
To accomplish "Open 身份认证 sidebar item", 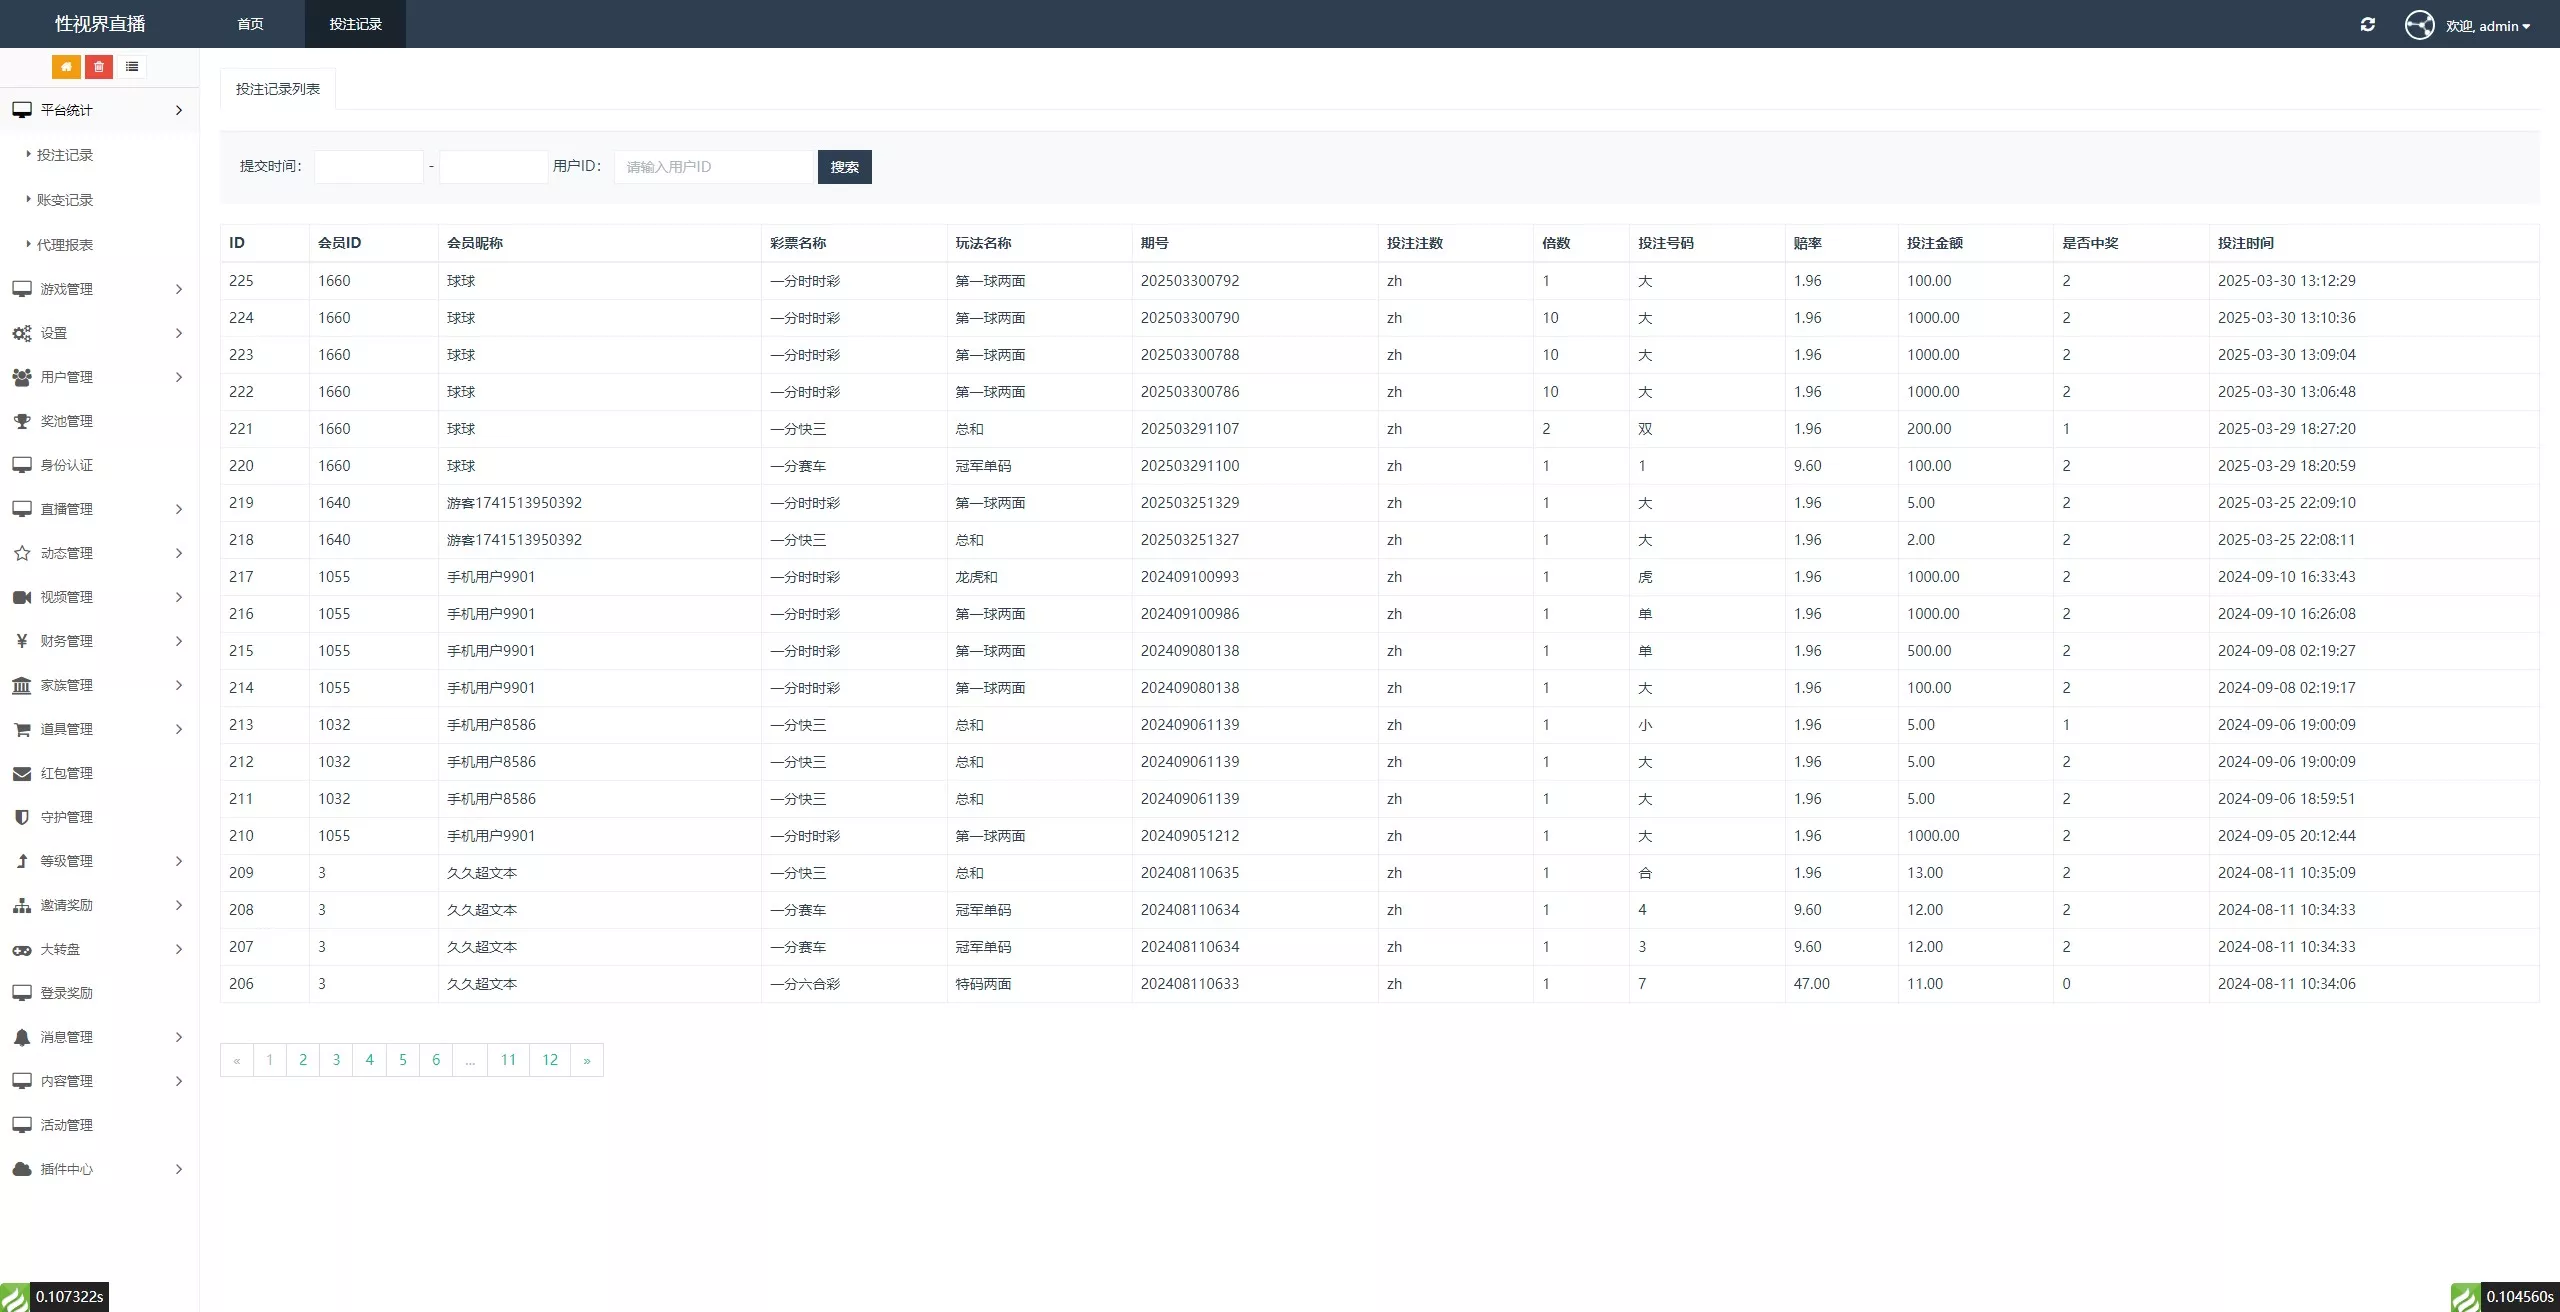I will tap(66, 465).
